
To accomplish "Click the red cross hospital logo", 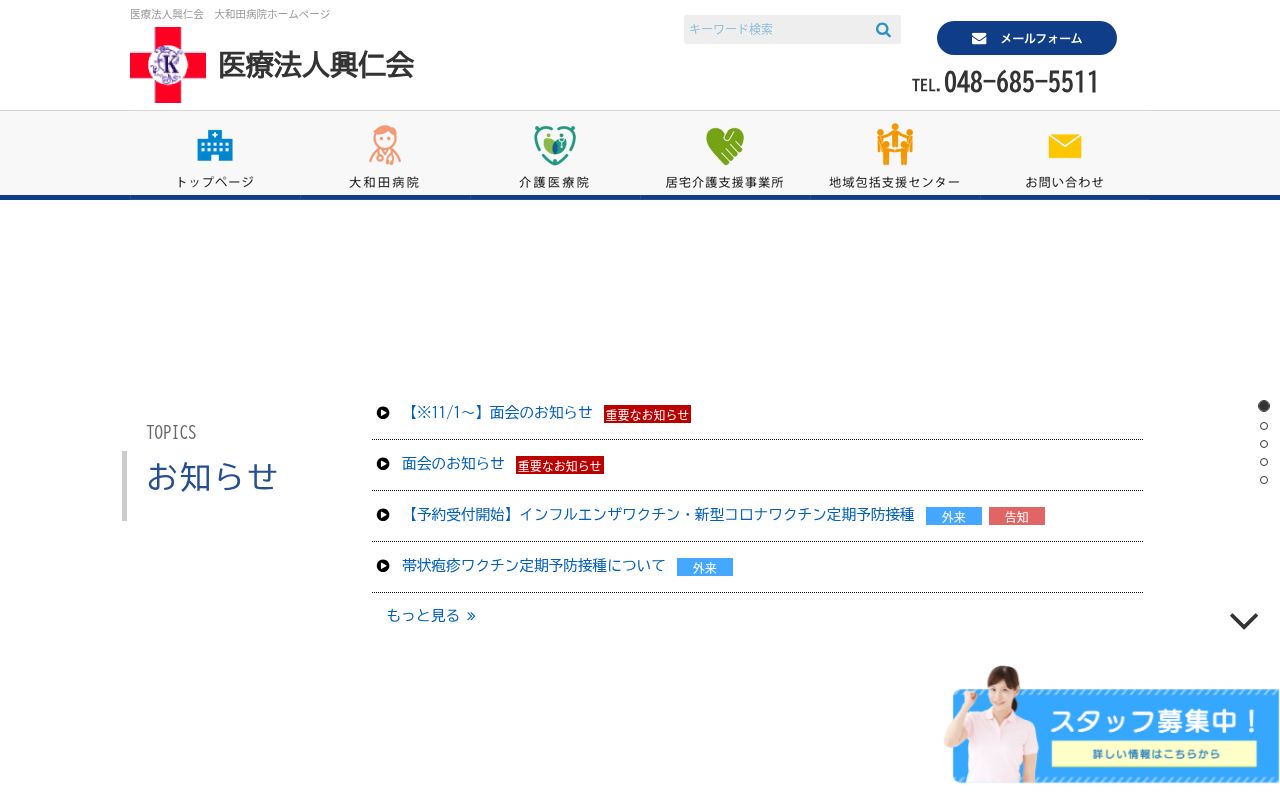I will click(168, 65).
